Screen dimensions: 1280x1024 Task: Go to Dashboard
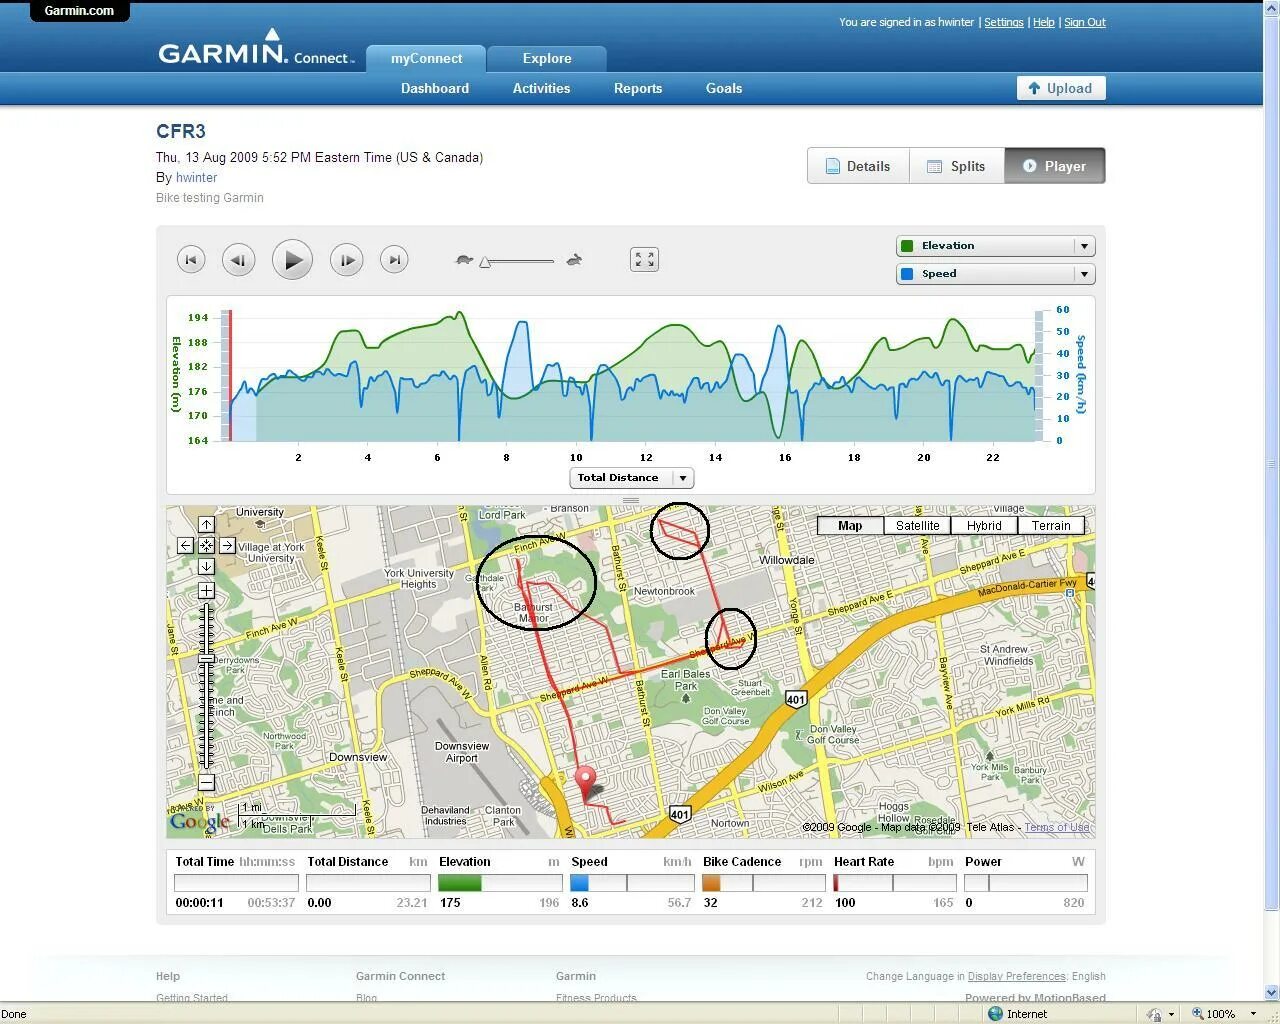tap(435, 88)
